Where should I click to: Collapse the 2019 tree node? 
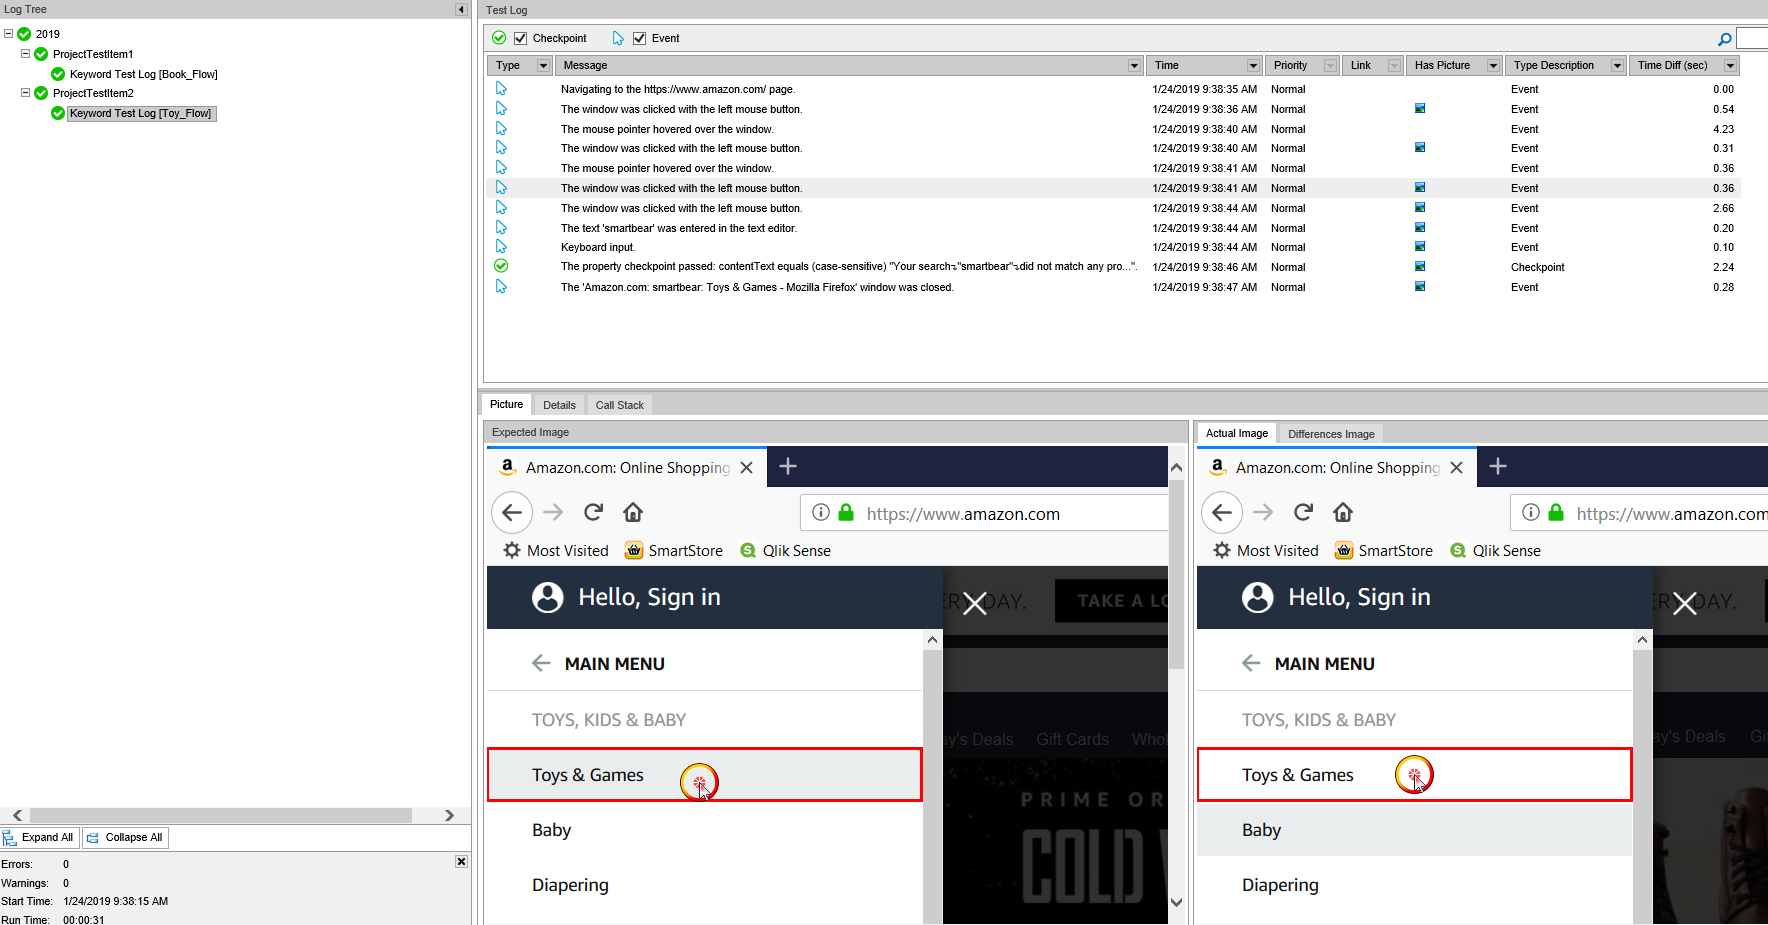click(x=8, y=34)
